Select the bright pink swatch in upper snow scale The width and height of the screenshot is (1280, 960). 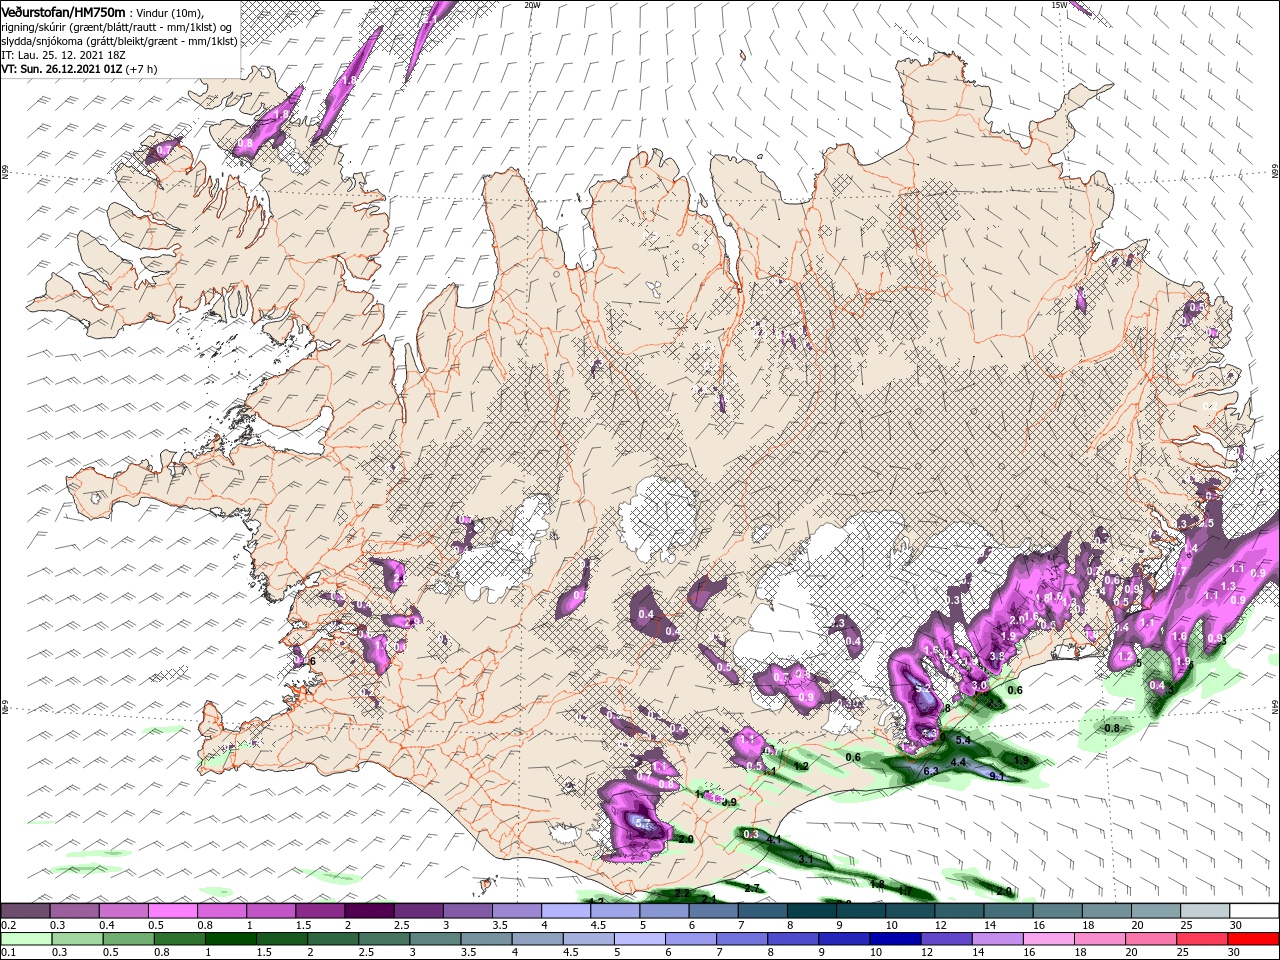coord(172,910)
